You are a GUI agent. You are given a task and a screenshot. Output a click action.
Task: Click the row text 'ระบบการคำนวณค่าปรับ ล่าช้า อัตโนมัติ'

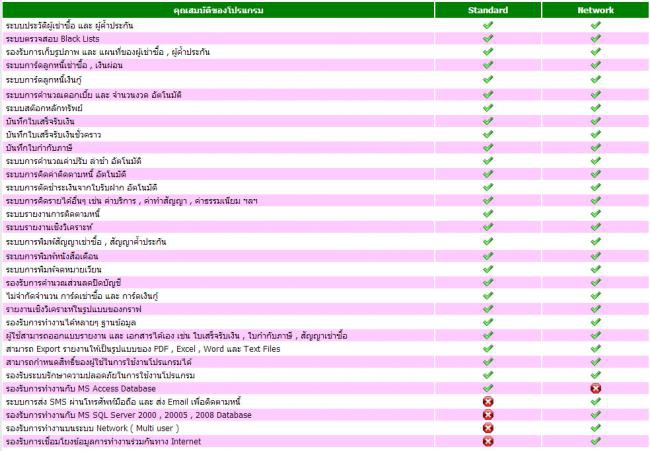[x=73, y=161]
